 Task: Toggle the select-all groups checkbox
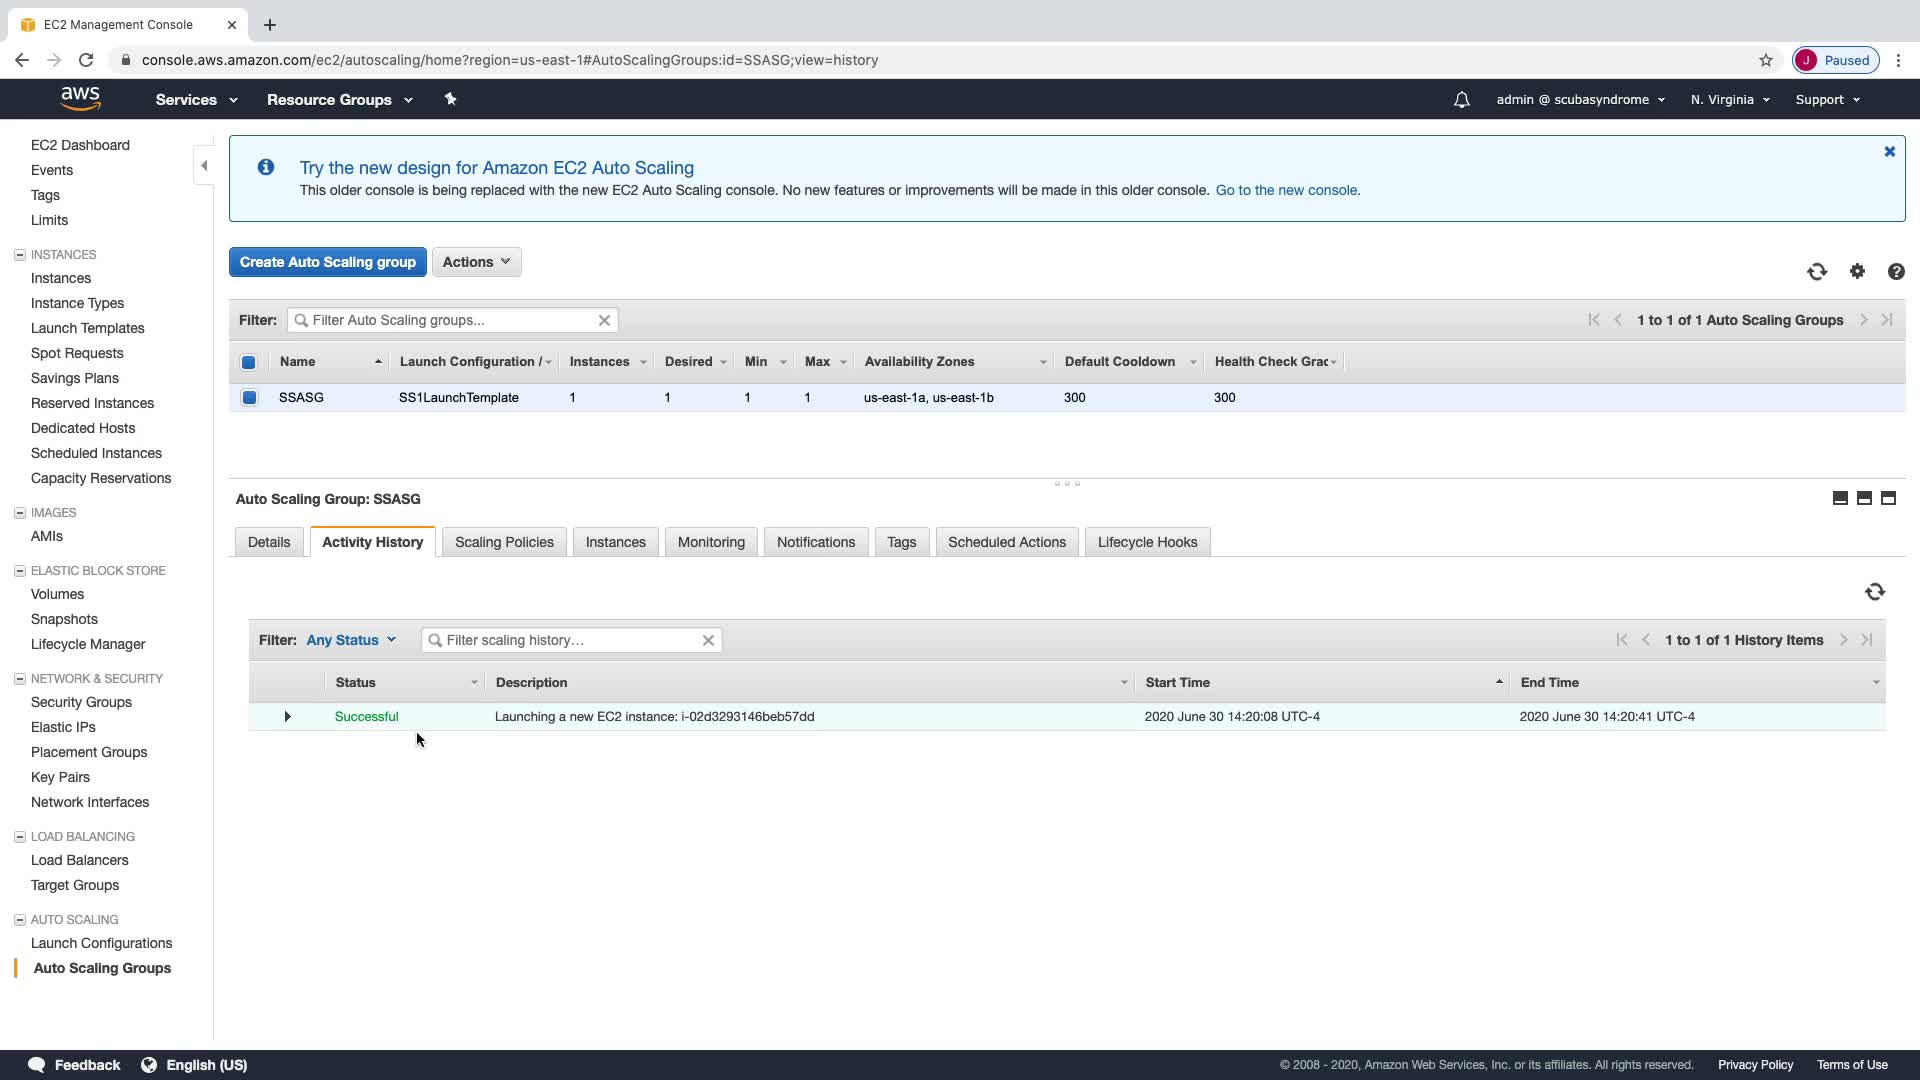tap(249, 362)
